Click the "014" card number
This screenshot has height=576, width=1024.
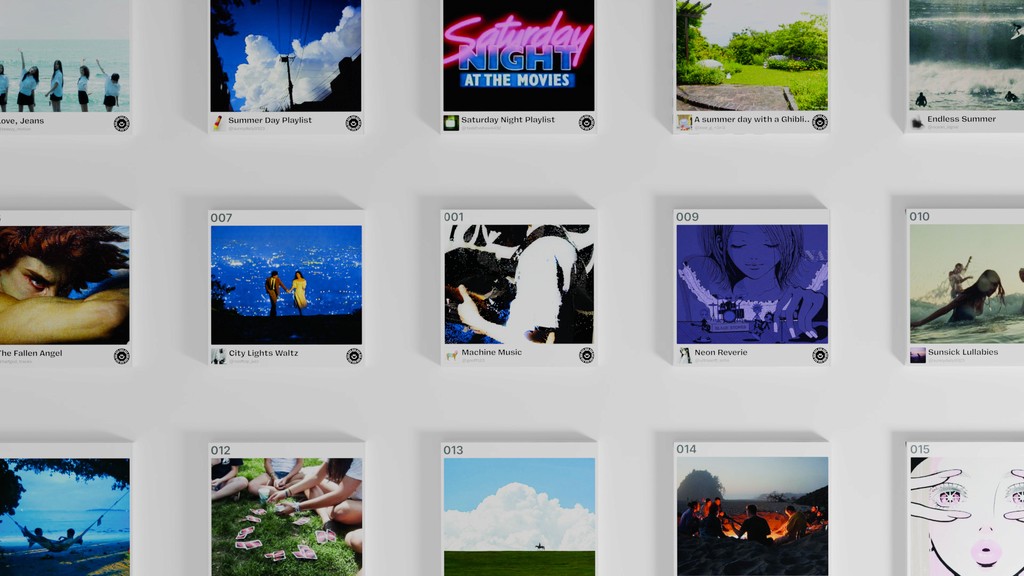pyautogui.click(x=686, y=449)
